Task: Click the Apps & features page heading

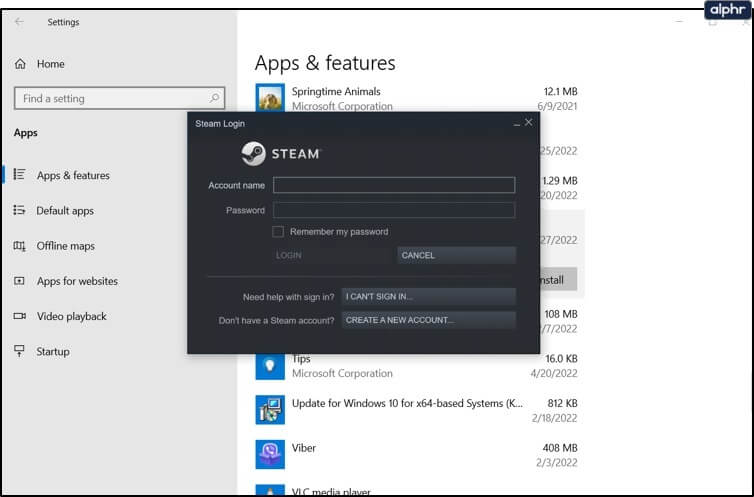Action: 325,63
